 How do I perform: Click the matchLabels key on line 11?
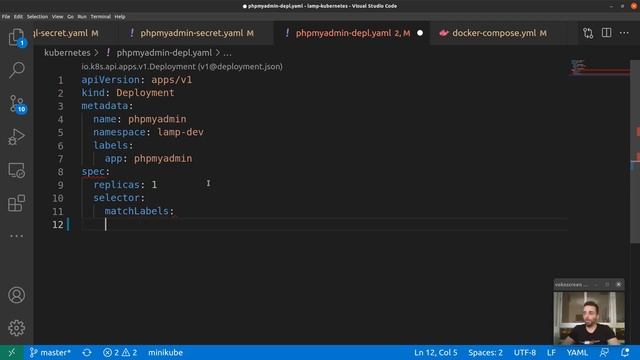(x=136, y=211)
